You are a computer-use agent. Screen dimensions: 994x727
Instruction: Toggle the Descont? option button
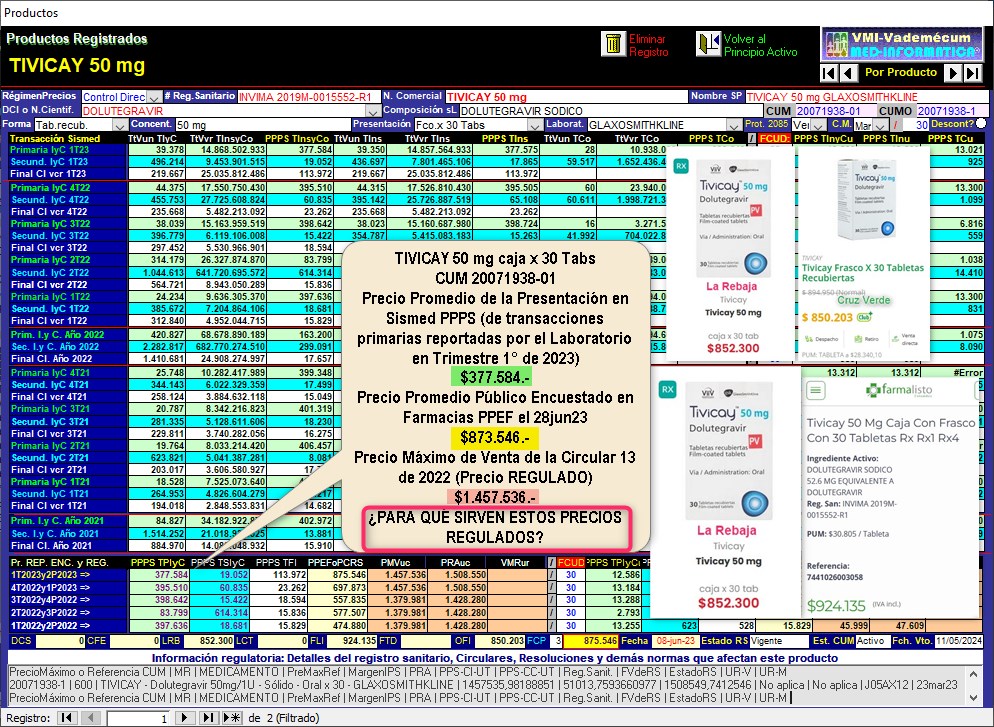pyautogui.click(x=981, y=124)
